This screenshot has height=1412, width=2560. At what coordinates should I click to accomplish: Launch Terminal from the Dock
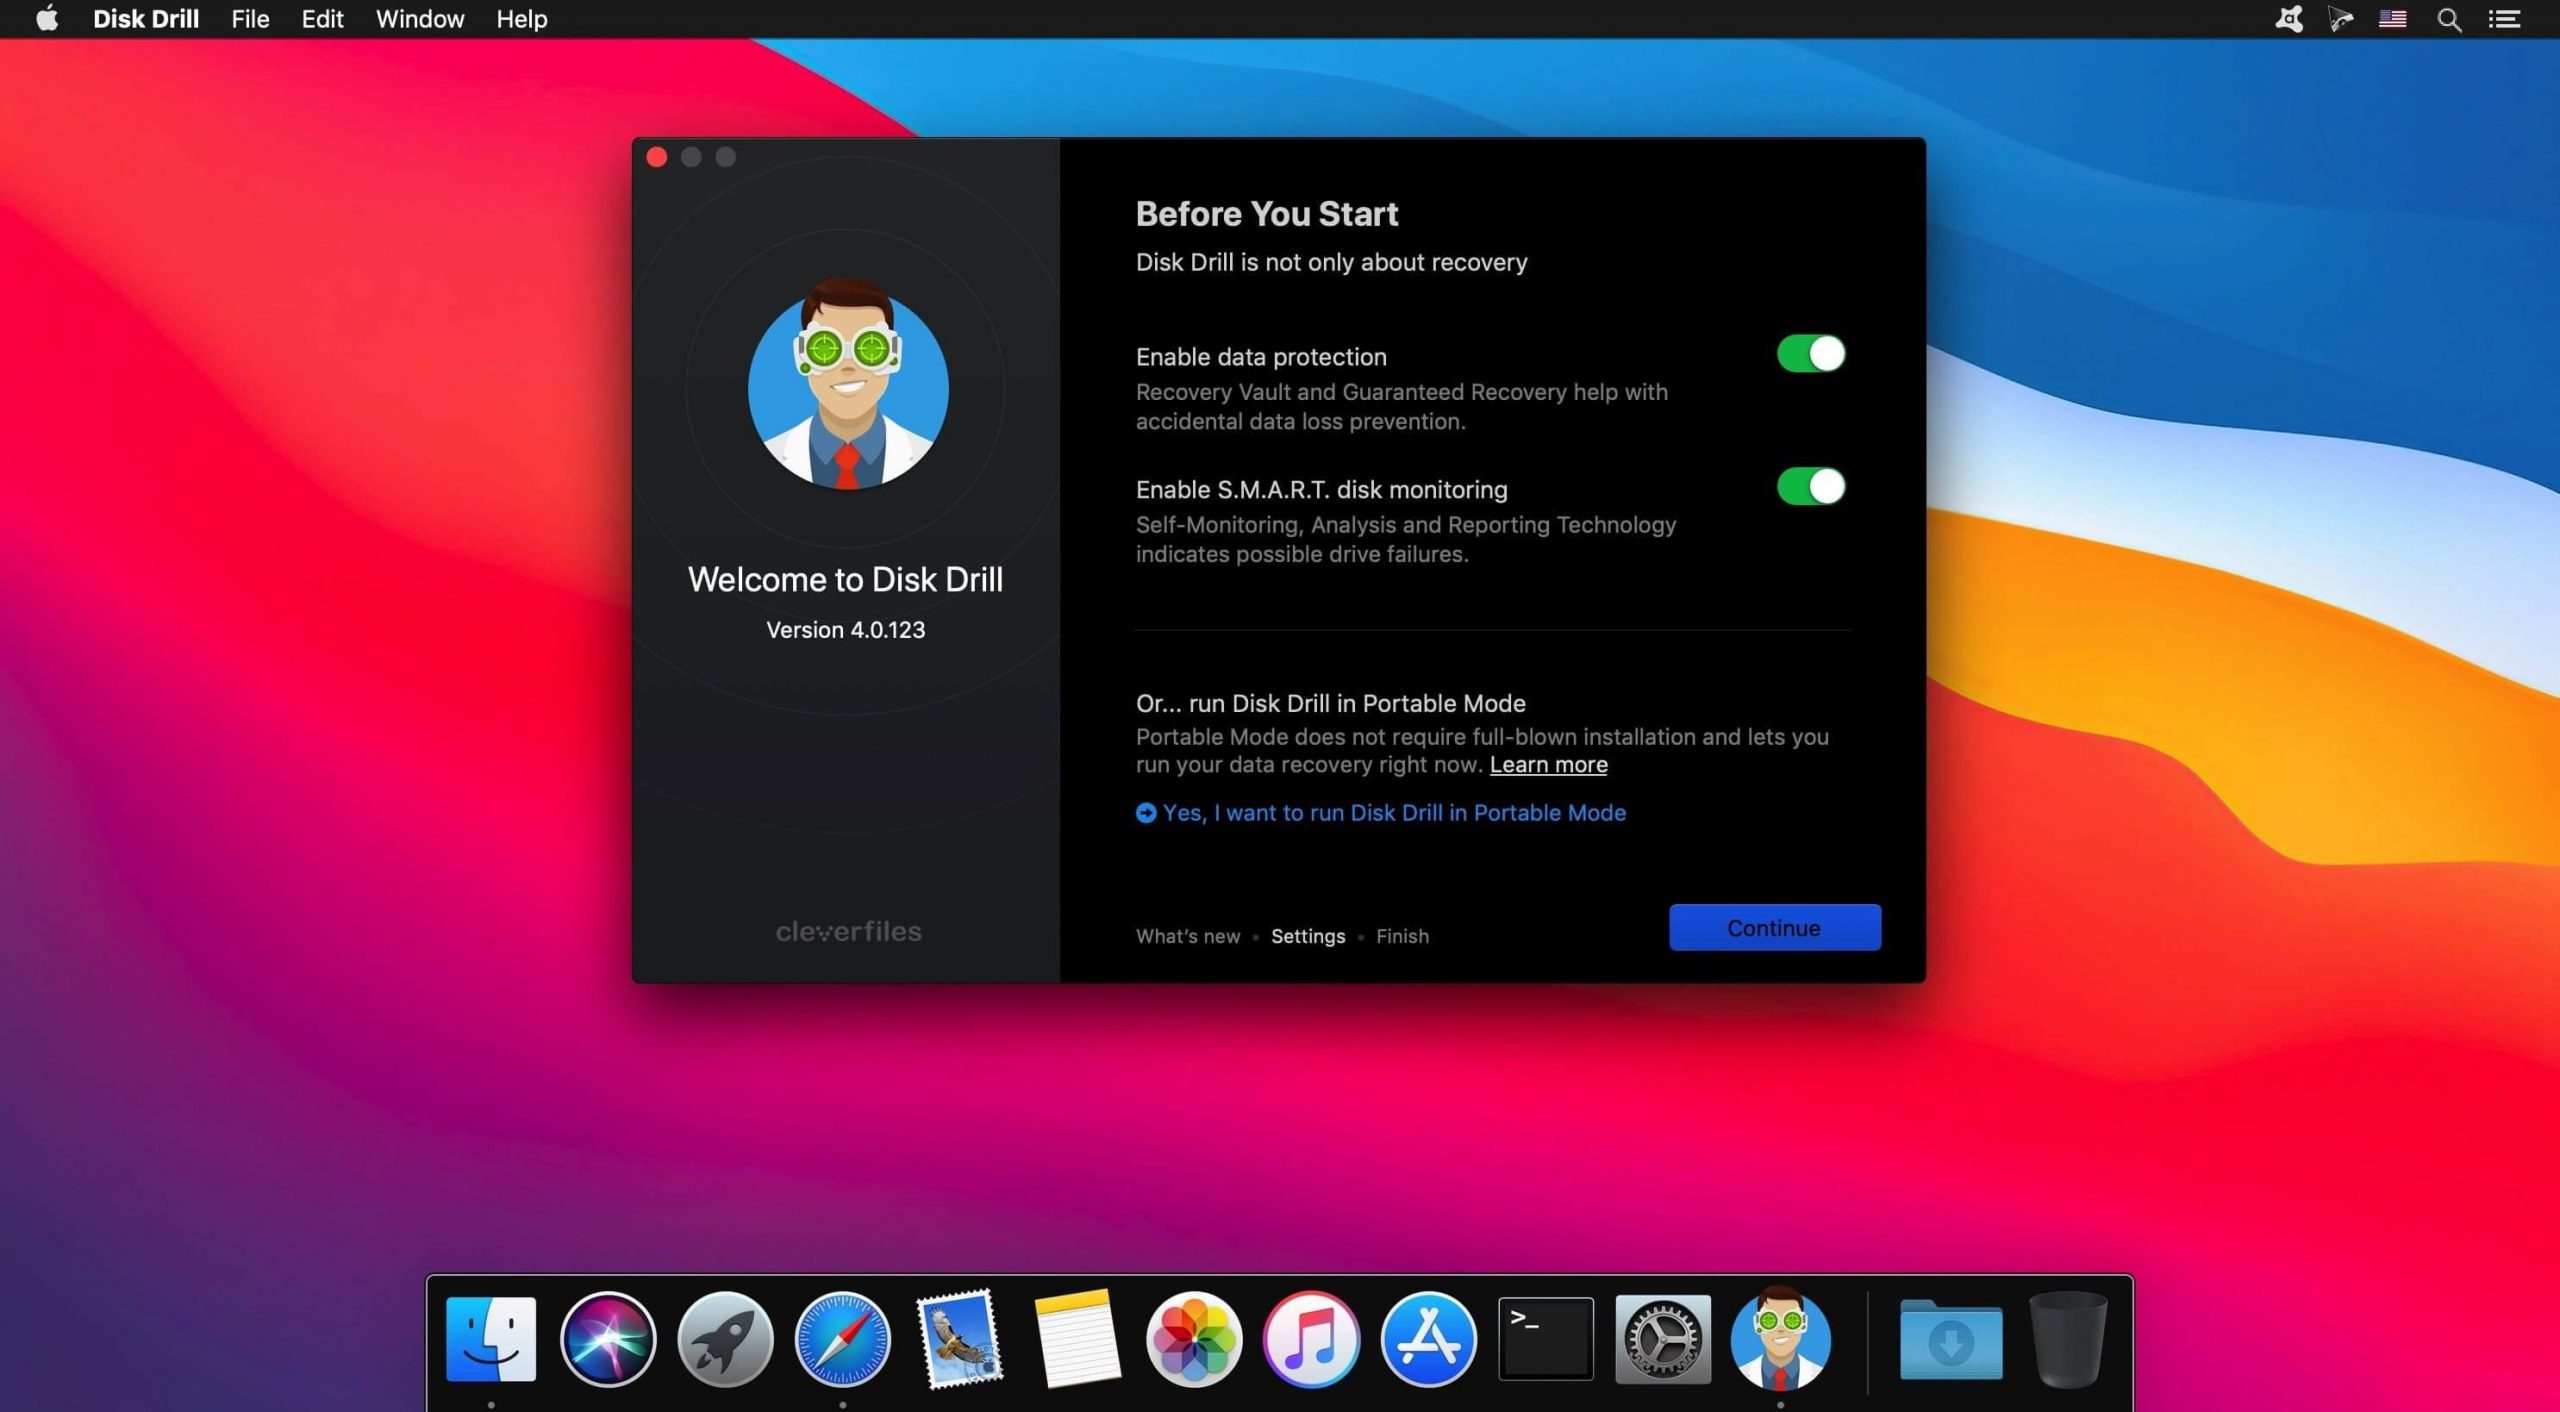click(x=1545, y=1340)
